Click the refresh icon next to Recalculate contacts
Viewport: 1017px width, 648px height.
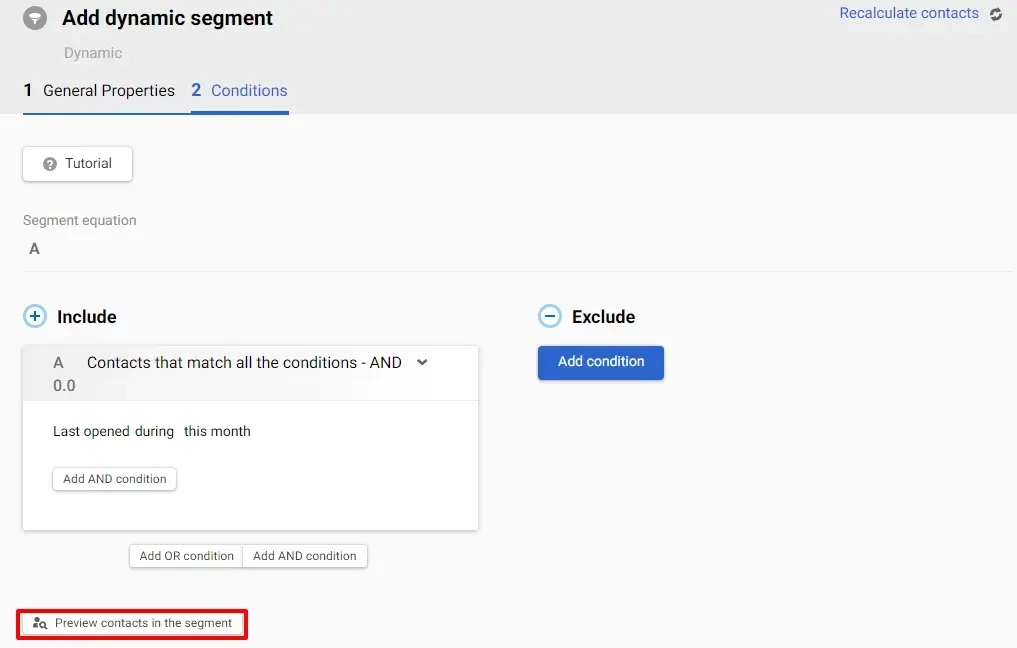[x=995, y=14]
